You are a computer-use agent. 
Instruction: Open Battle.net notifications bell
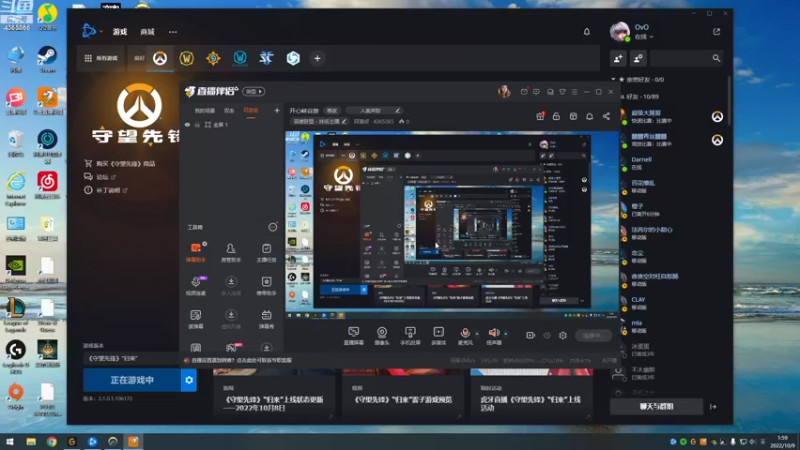point(587,32)
